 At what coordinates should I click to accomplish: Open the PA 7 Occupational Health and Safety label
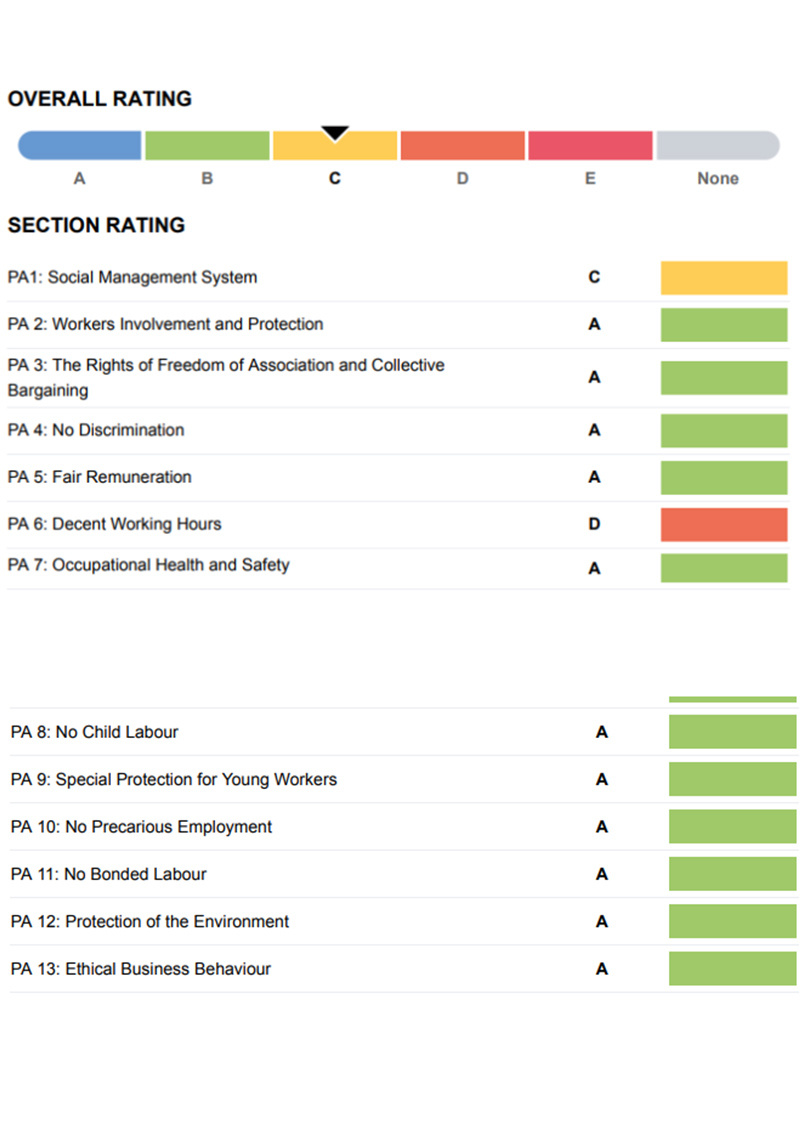click(149, 565)
